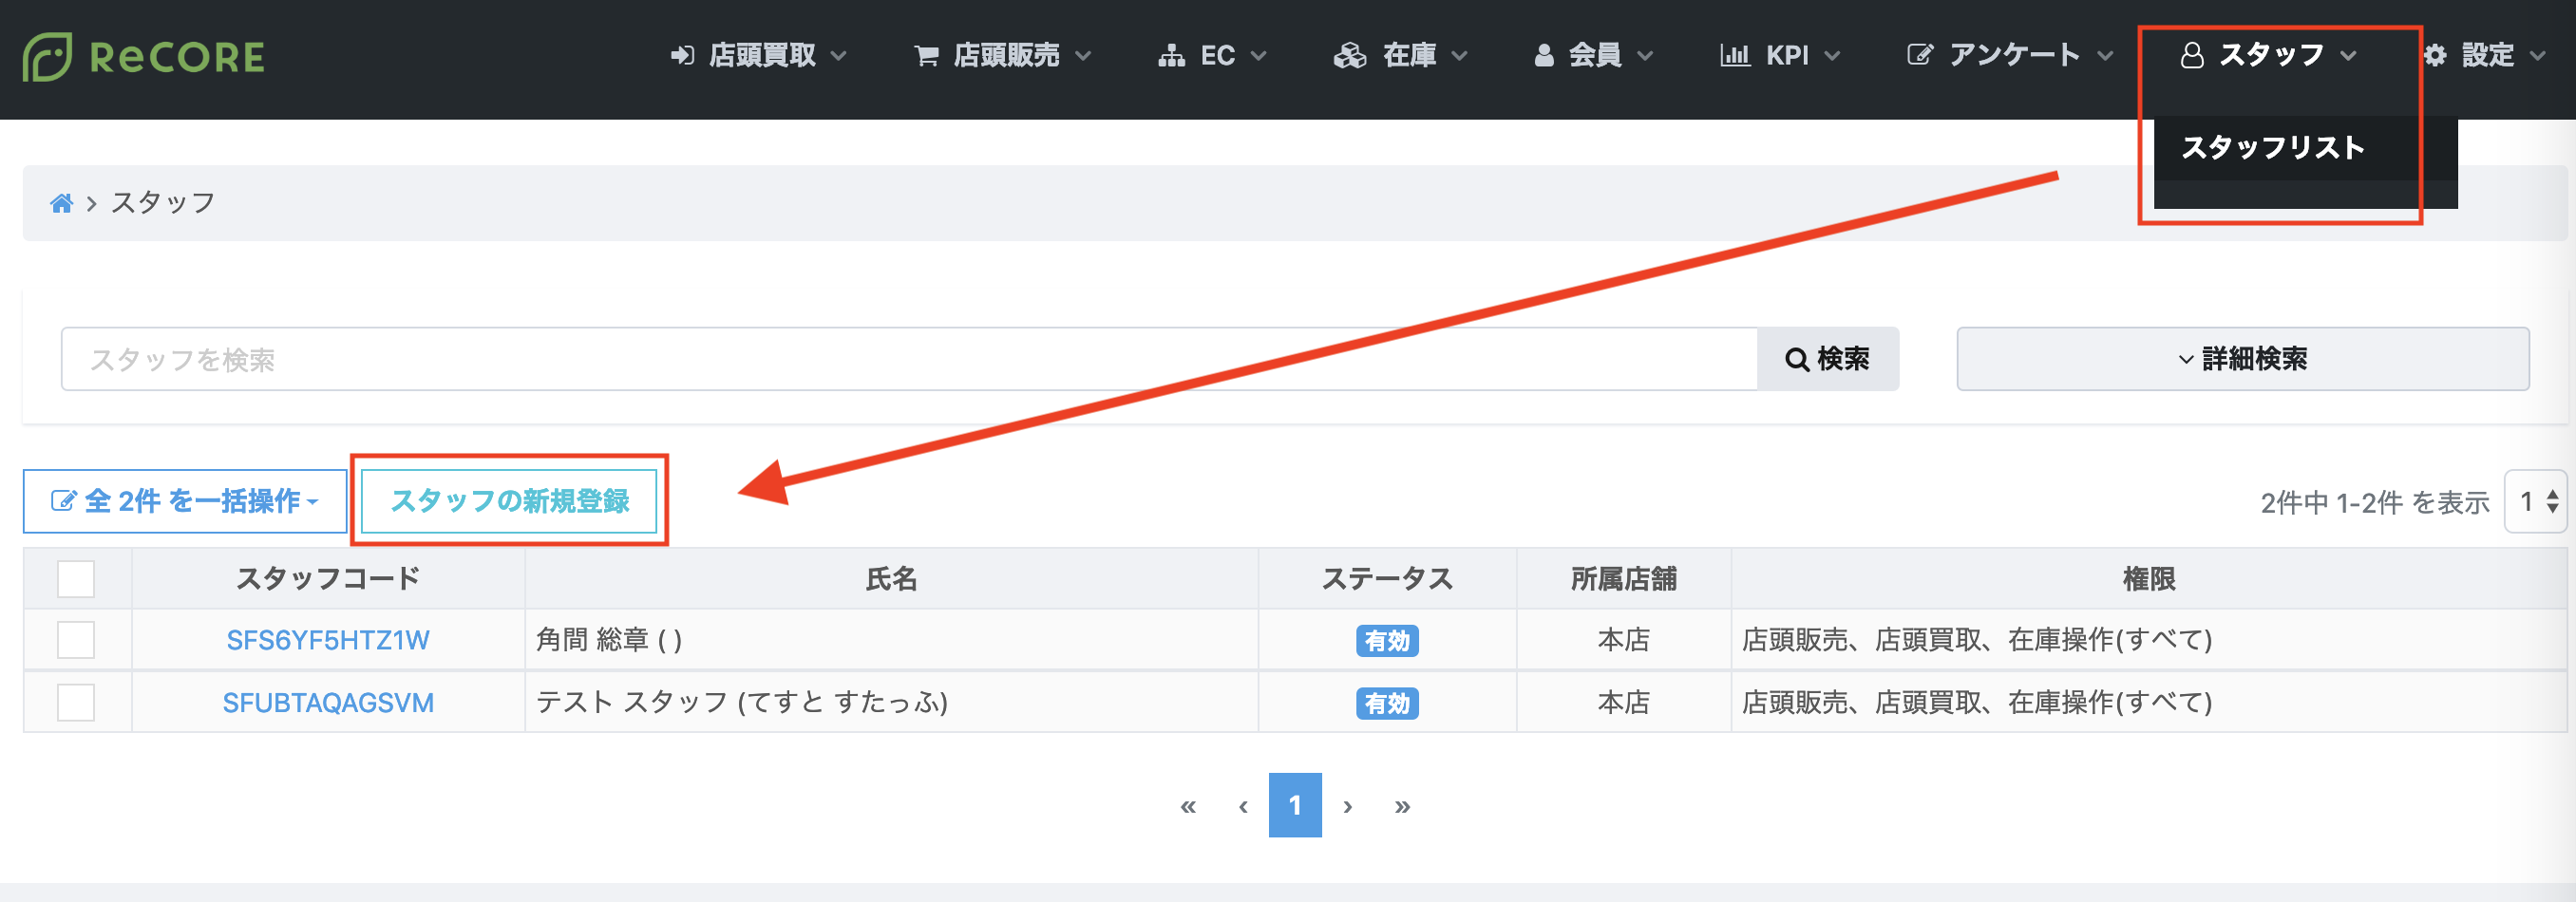
Task: Open the page number selector dropdown
Action: [2537, 502]
